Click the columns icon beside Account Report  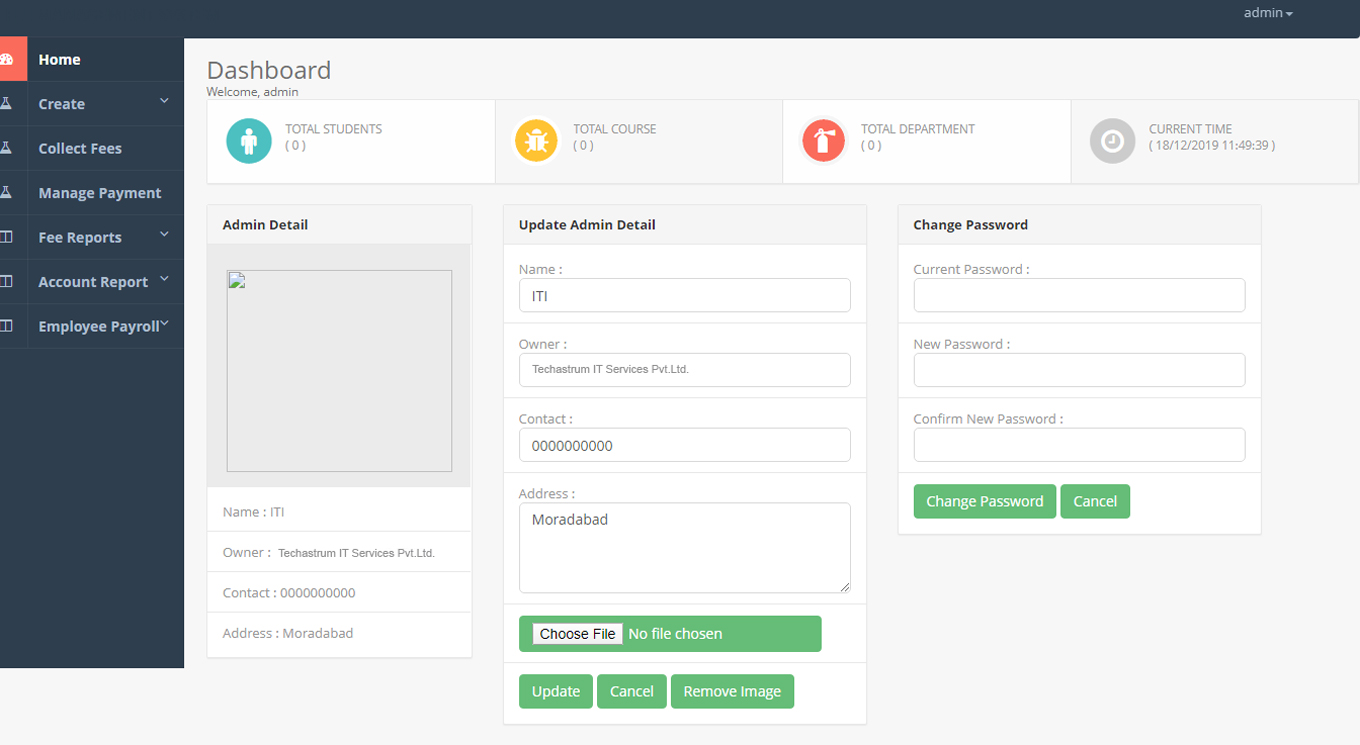pos(6,281)
